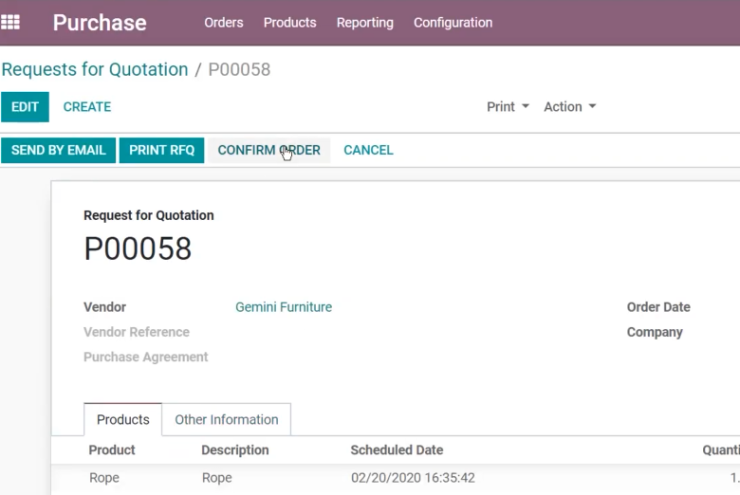Click the Purchase app title
This screenshot has height=495, width=740.
point(100,23)
